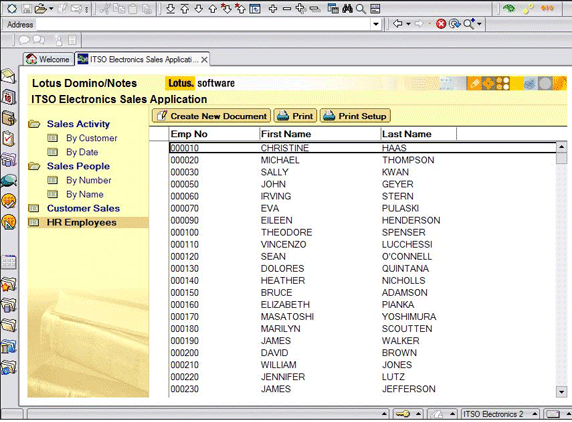Open the ITSO Electronics 2 location popup in status bar
This screenshot has width=572, height=422.
click(500, 414)
